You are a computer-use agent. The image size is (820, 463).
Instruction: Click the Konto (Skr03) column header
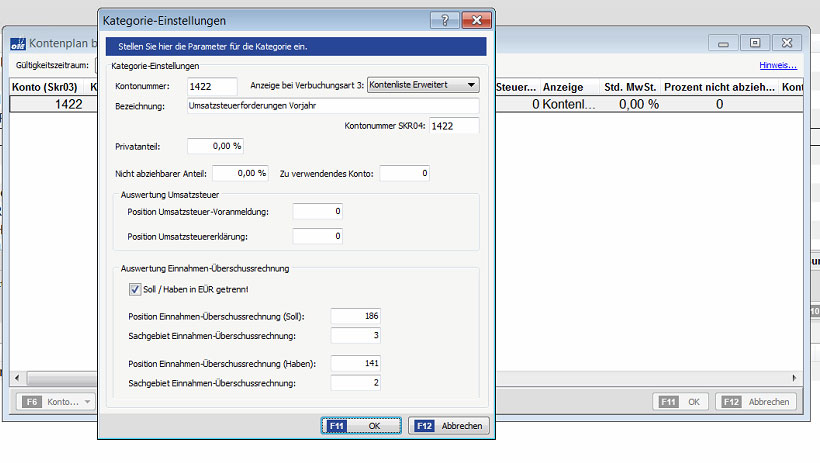click(45, 87)
